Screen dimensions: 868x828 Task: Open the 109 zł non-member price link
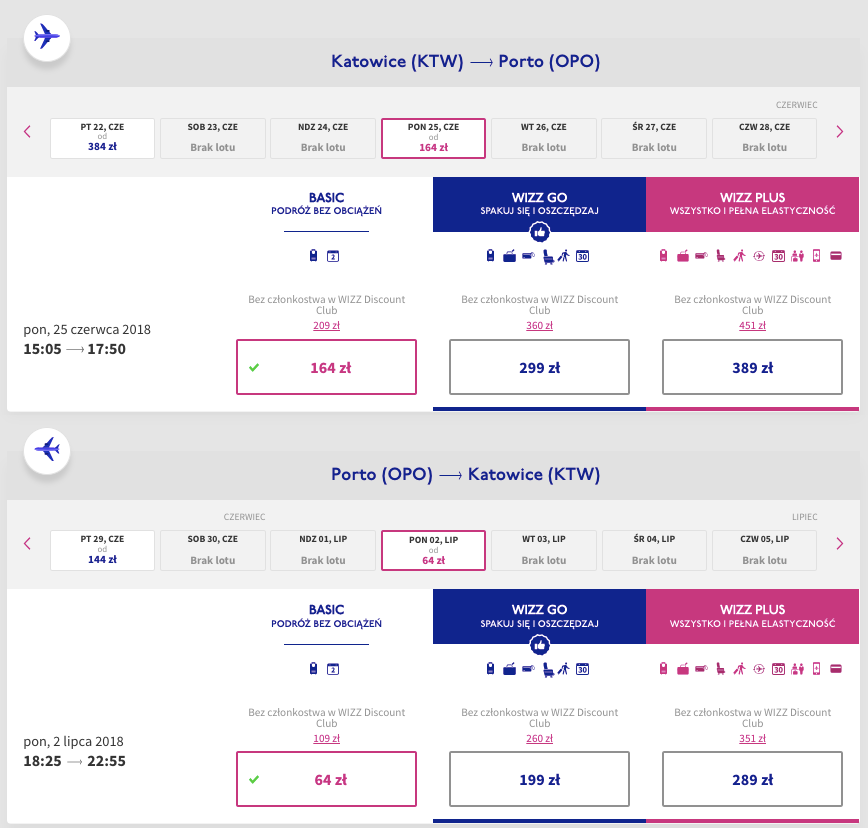click(327, 738)
